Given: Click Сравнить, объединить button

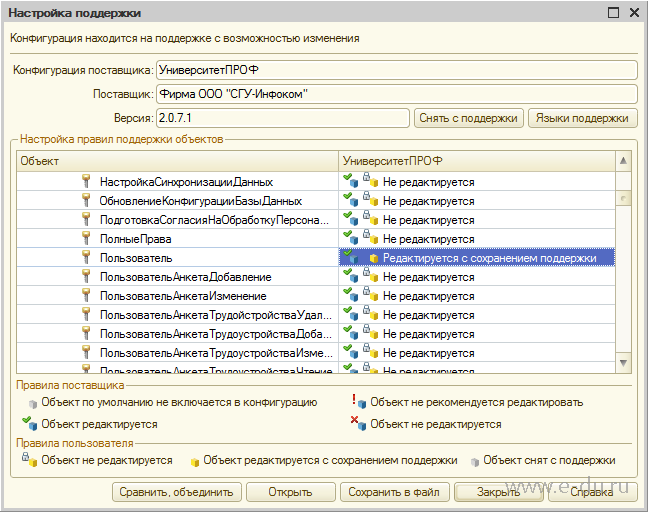Looking at the screenshot, I should [176, 492].
